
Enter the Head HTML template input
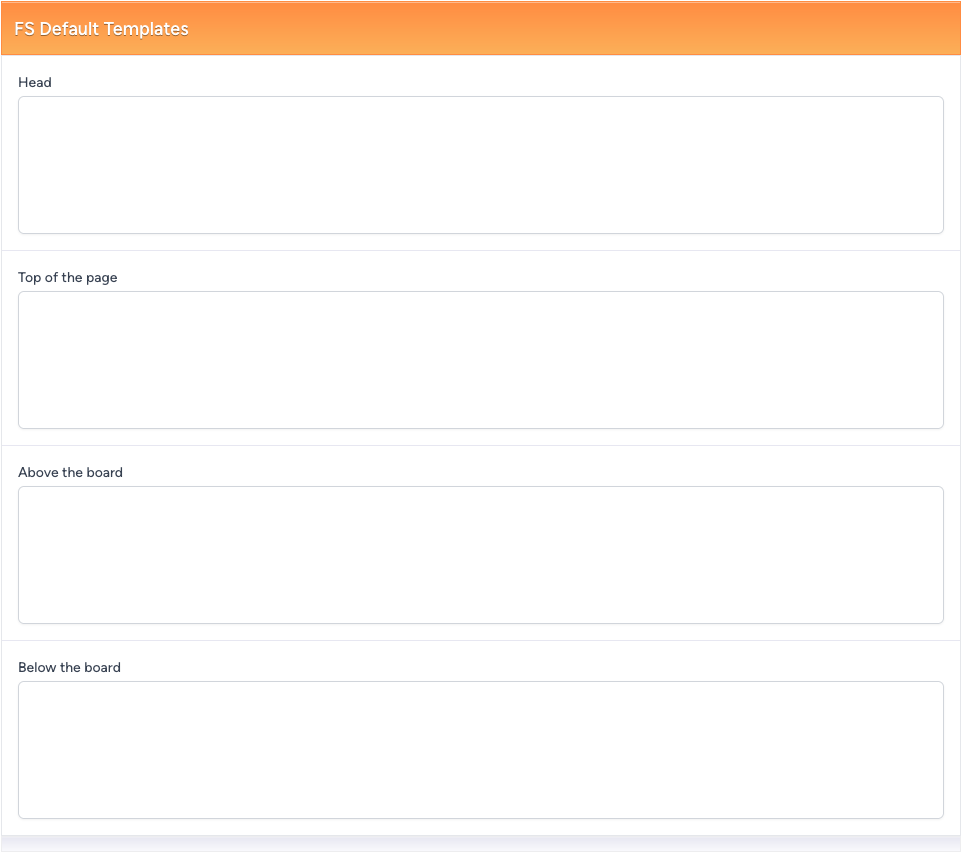(480, 165)
